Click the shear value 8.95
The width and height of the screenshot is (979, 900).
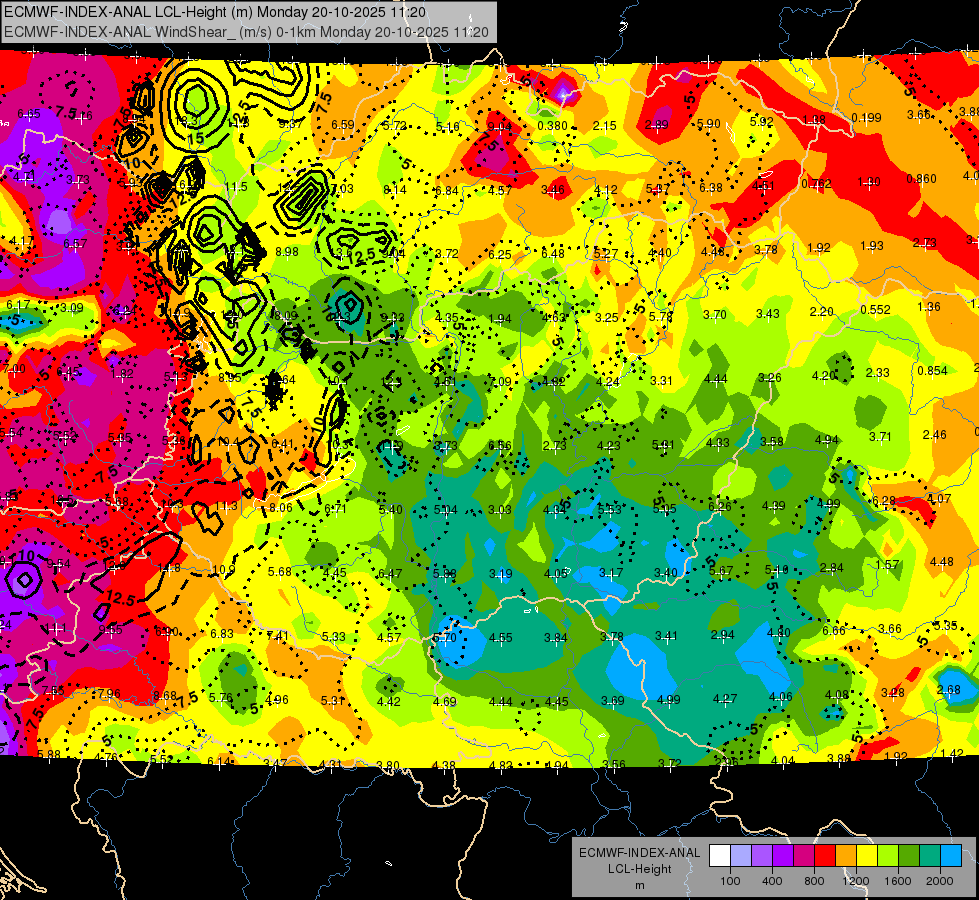pyautogui.click(x=230, y=377)
